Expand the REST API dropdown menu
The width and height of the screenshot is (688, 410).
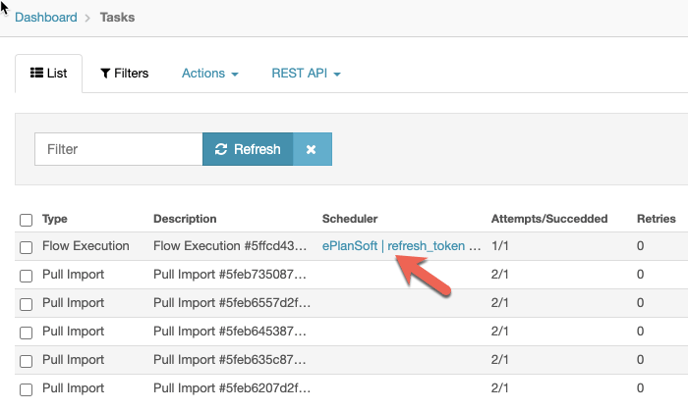coord(306,73)
